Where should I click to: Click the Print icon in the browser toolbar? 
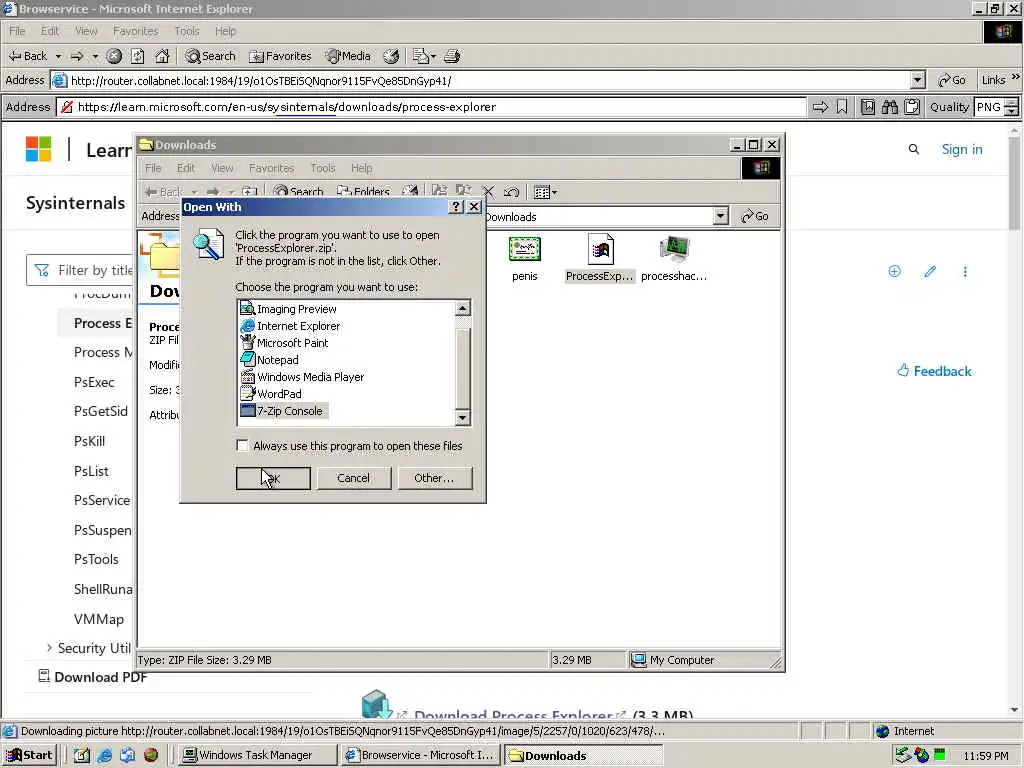[453, 56]
